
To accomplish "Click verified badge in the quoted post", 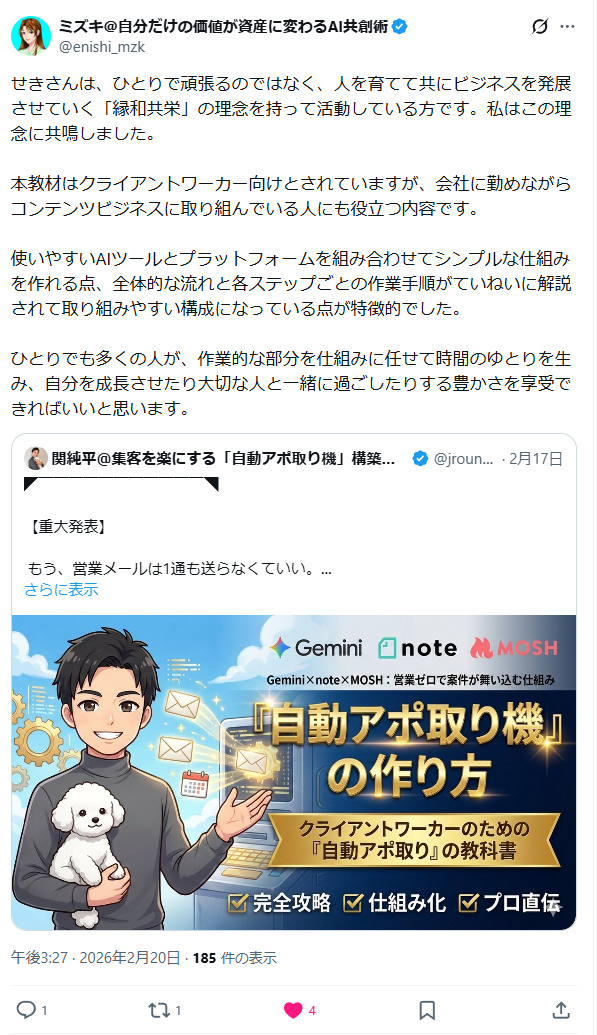I will click(x=420, y=459).
